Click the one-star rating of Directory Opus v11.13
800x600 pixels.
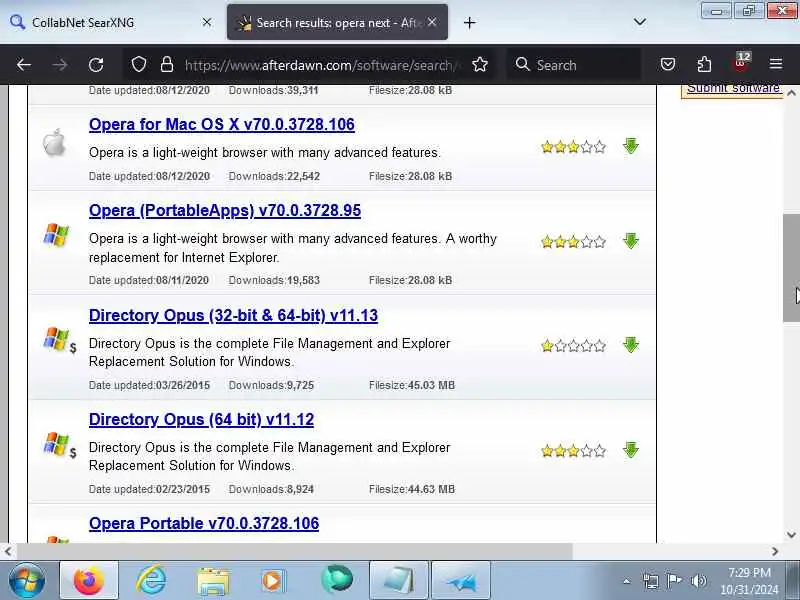573,346
